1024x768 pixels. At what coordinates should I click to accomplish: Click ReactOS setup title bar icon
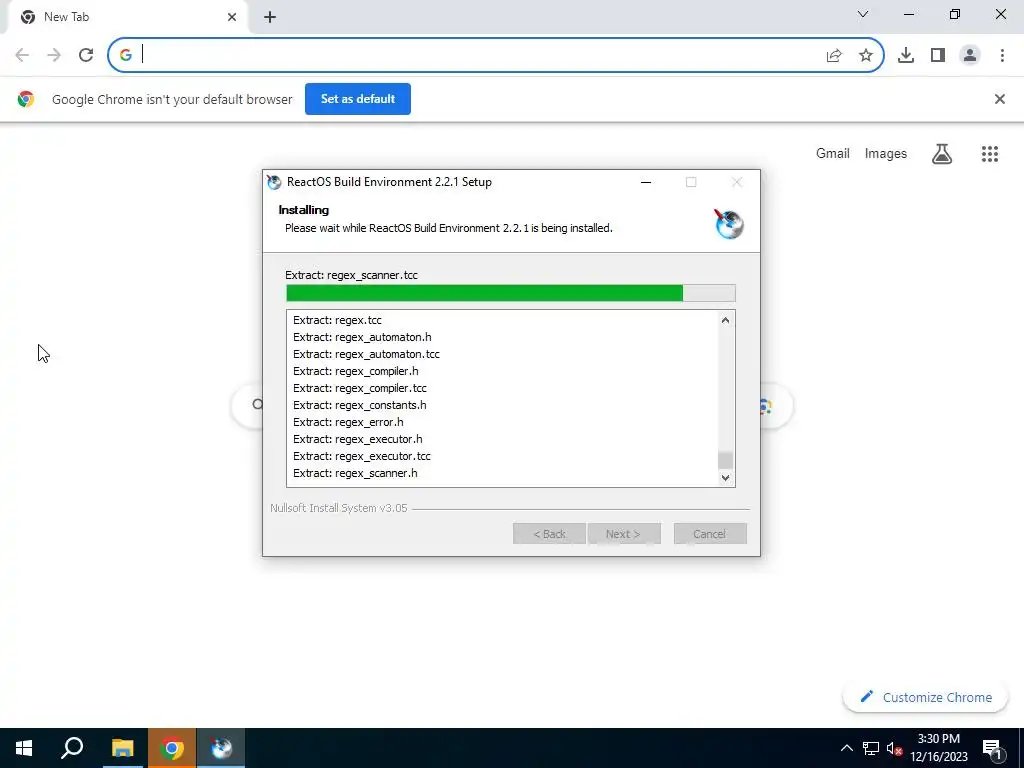point(274,182)
